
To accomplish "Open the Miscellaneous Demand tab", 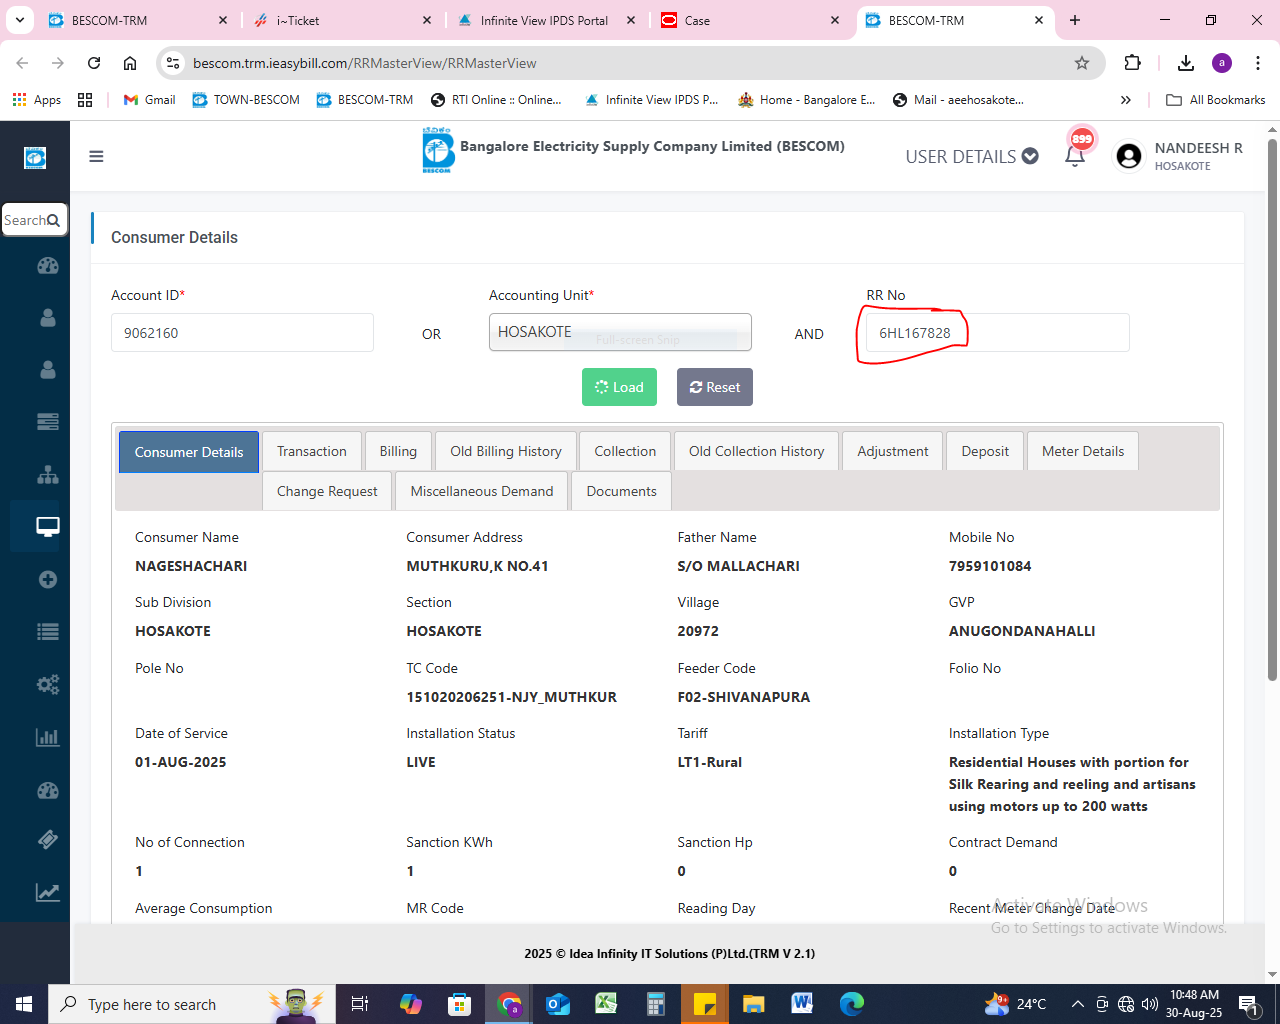I will pos(482,491).
